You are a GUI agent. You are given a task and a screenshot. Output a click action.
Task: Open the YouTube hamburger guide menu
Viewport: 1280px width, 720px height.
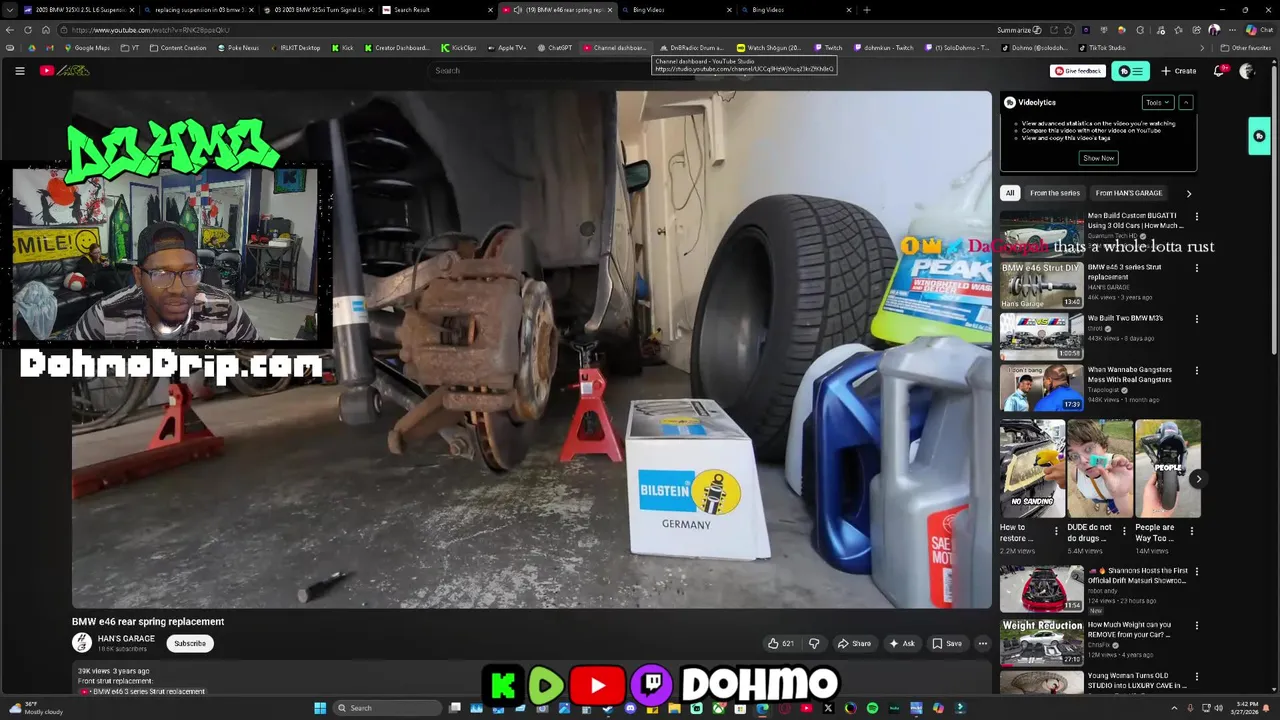pyautogui.click(x=19, y=71)
